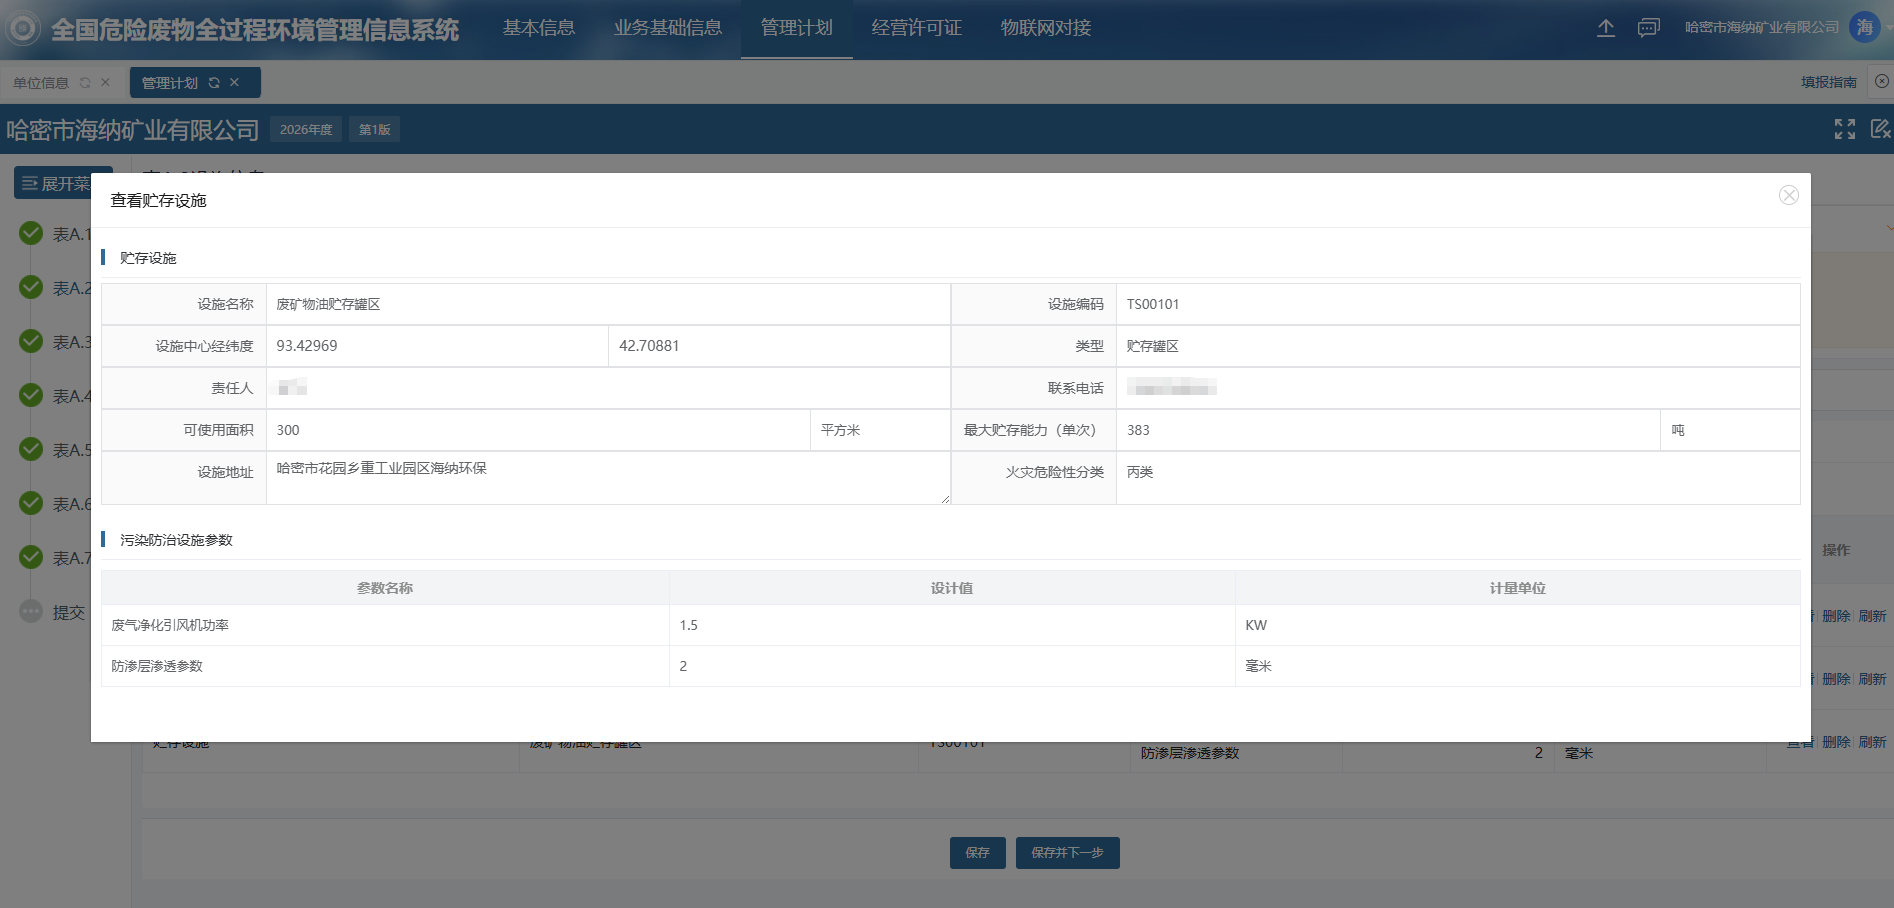Refresh the 管理计划 tab

214,83
